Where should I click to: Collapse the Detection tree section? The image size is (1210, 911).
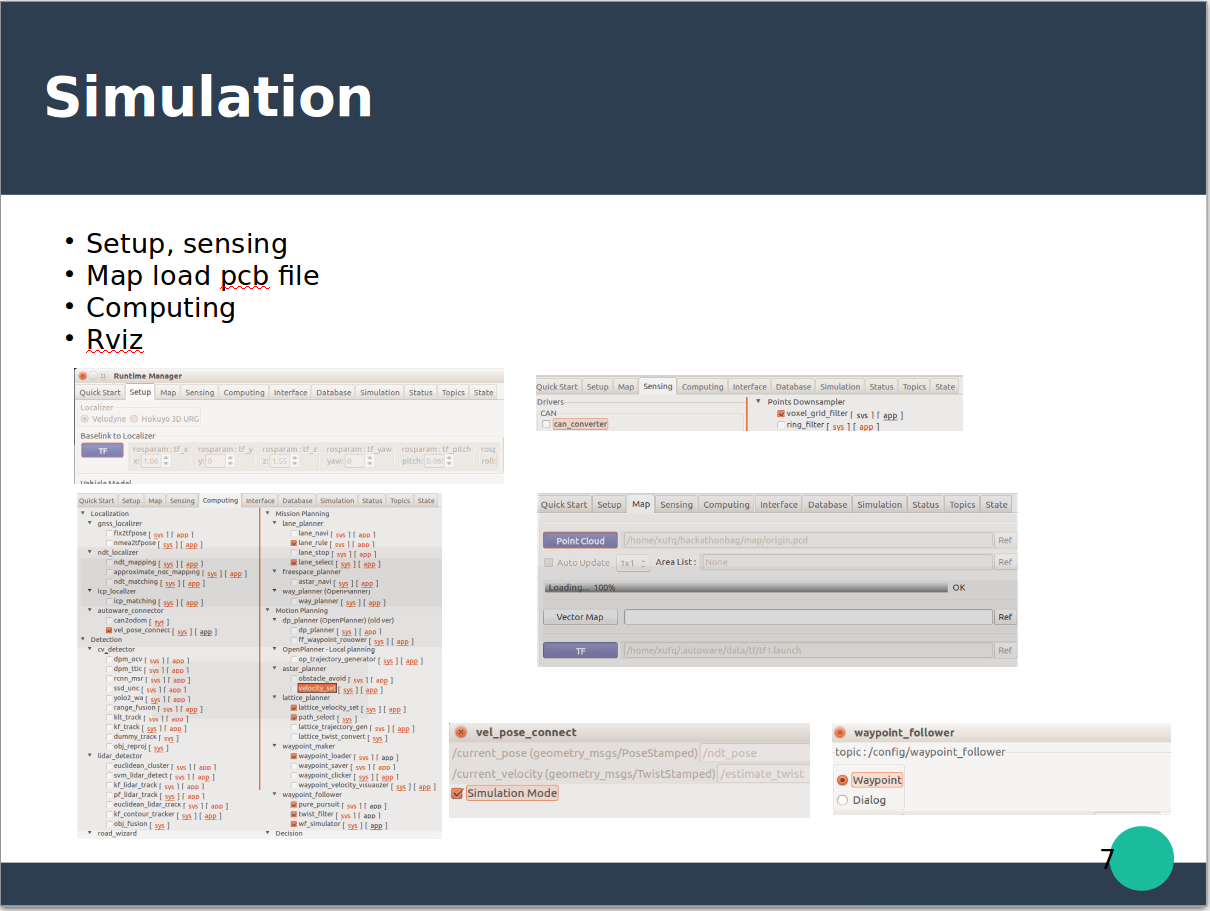click(x=83, y=640)
